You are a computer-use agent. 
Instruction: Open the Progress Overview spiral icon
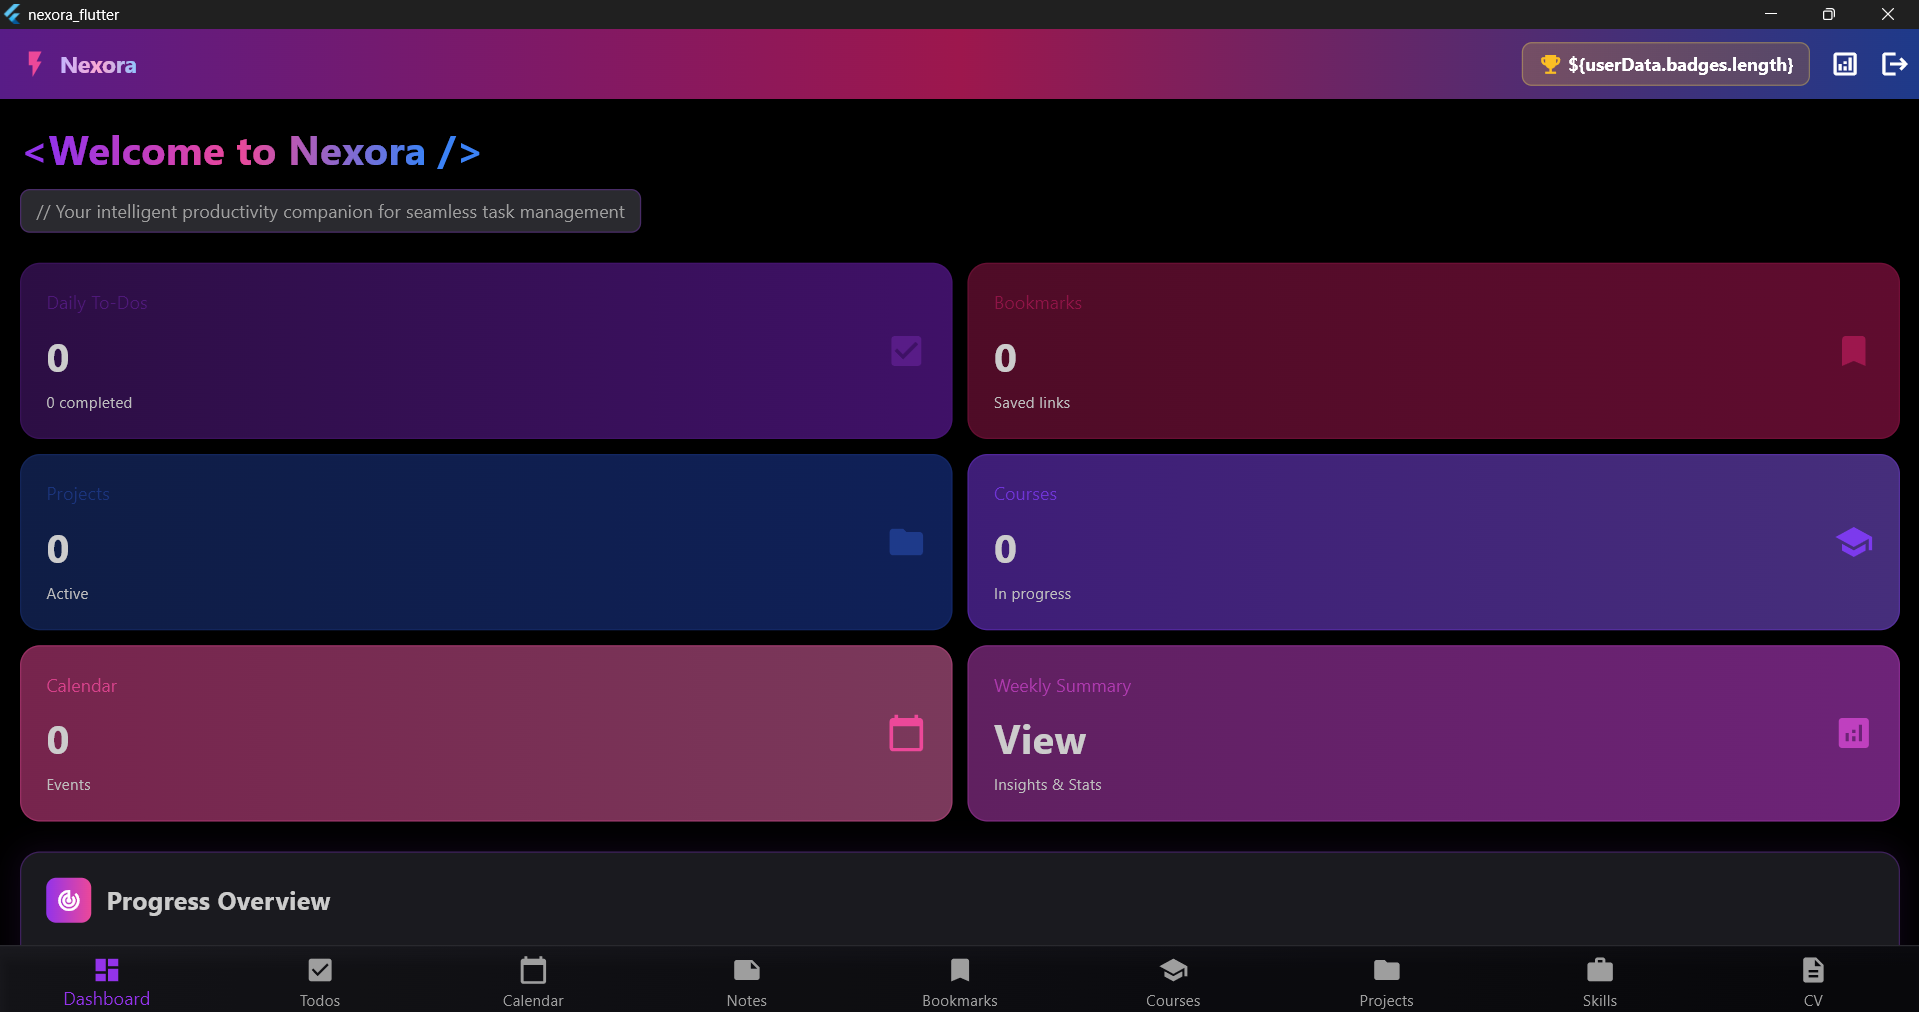(x=69, y=901)
